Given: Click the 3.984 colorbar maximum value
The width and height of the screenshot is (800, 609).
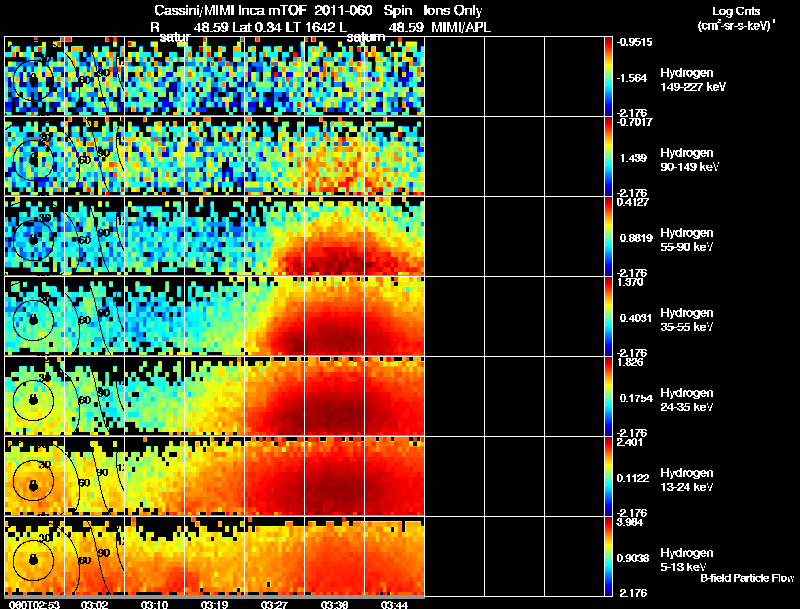Looking at the screenshot, I should pyautogui.click(x=630, y=522).
